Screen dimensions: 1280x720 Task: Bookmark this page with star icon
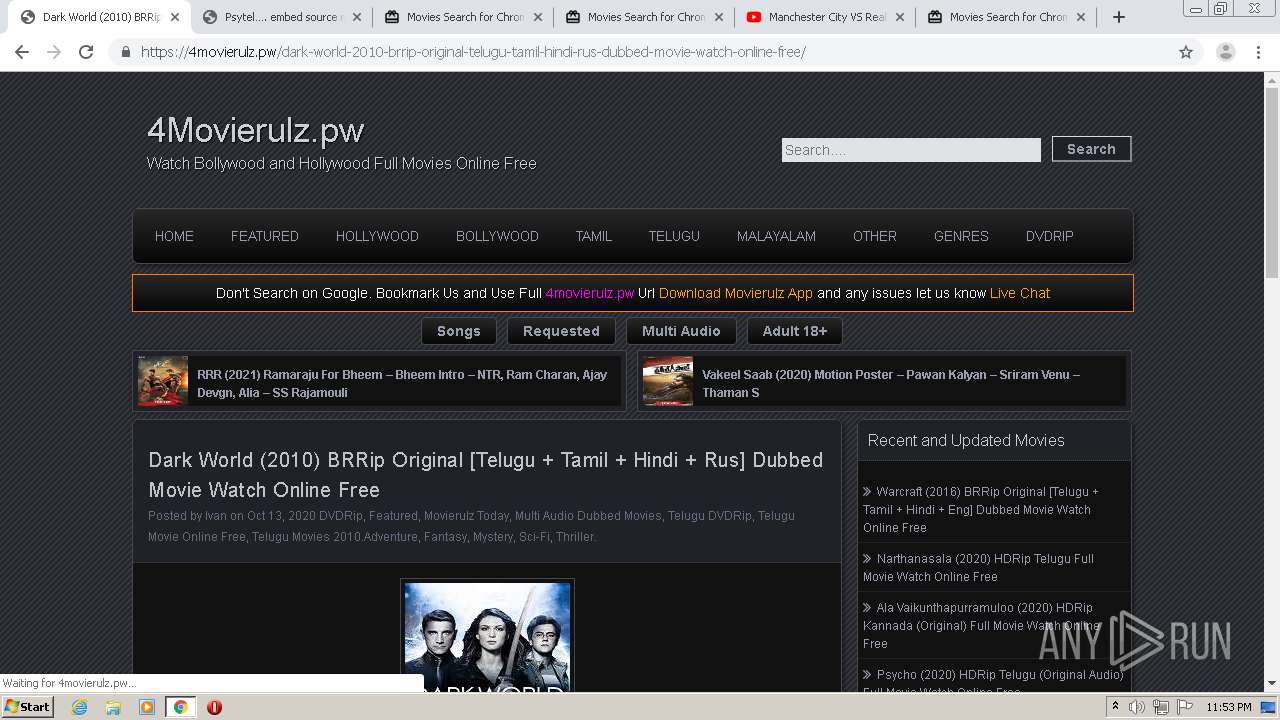click(x=1186, y=52)
